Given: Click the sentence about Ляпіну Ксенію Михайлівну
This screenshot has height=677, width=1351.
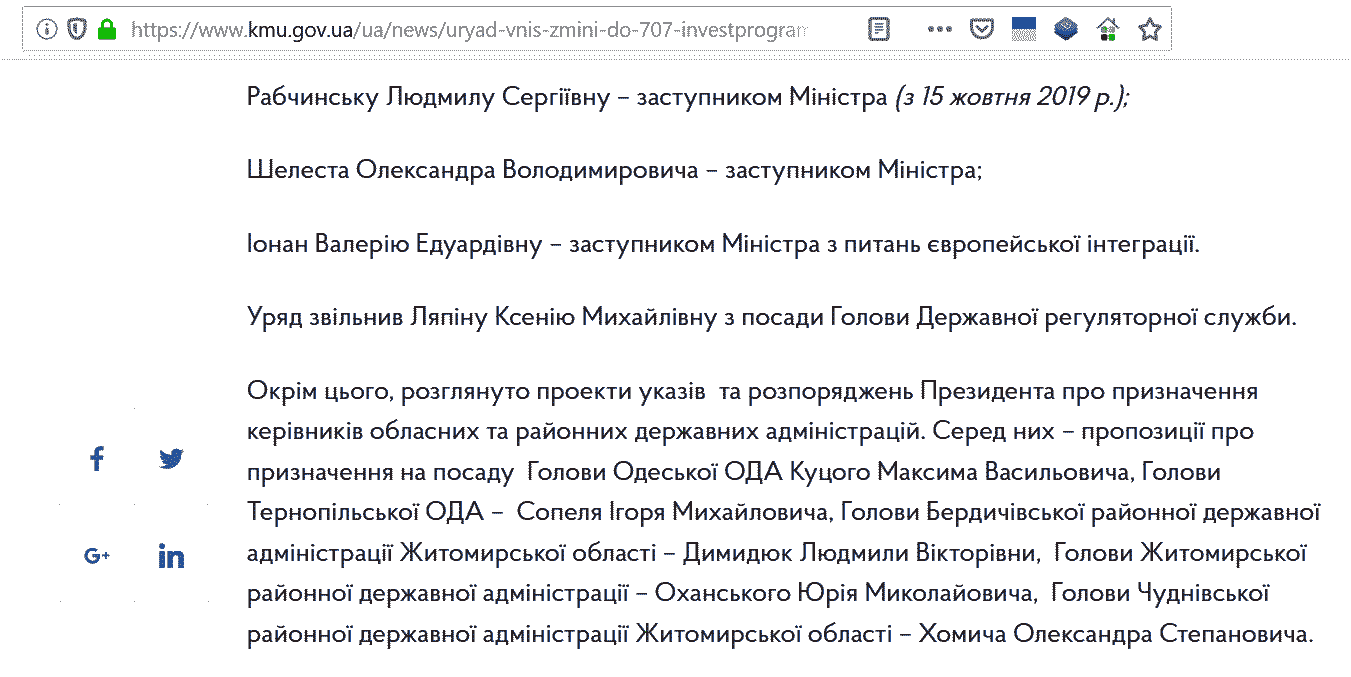Looking at the screenshot, I should [x=771, y=319].
